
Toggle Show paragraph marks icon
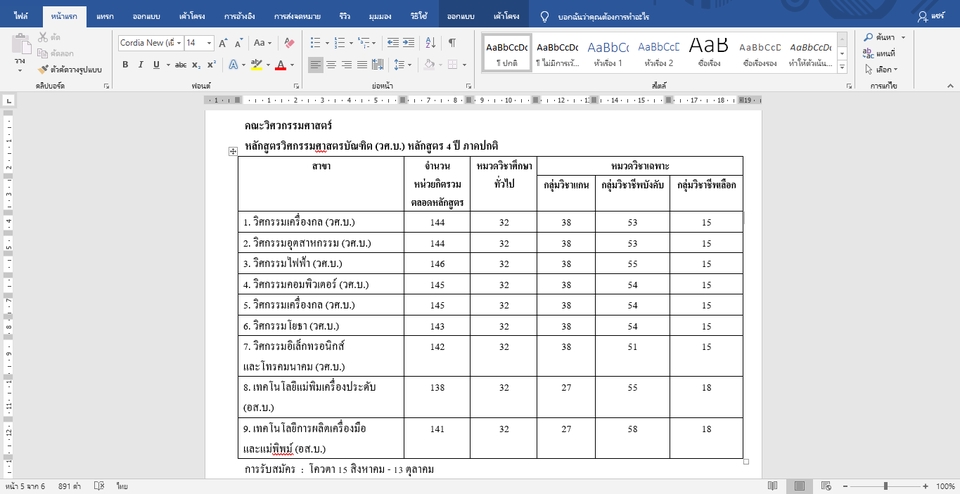tap(452, 43)
